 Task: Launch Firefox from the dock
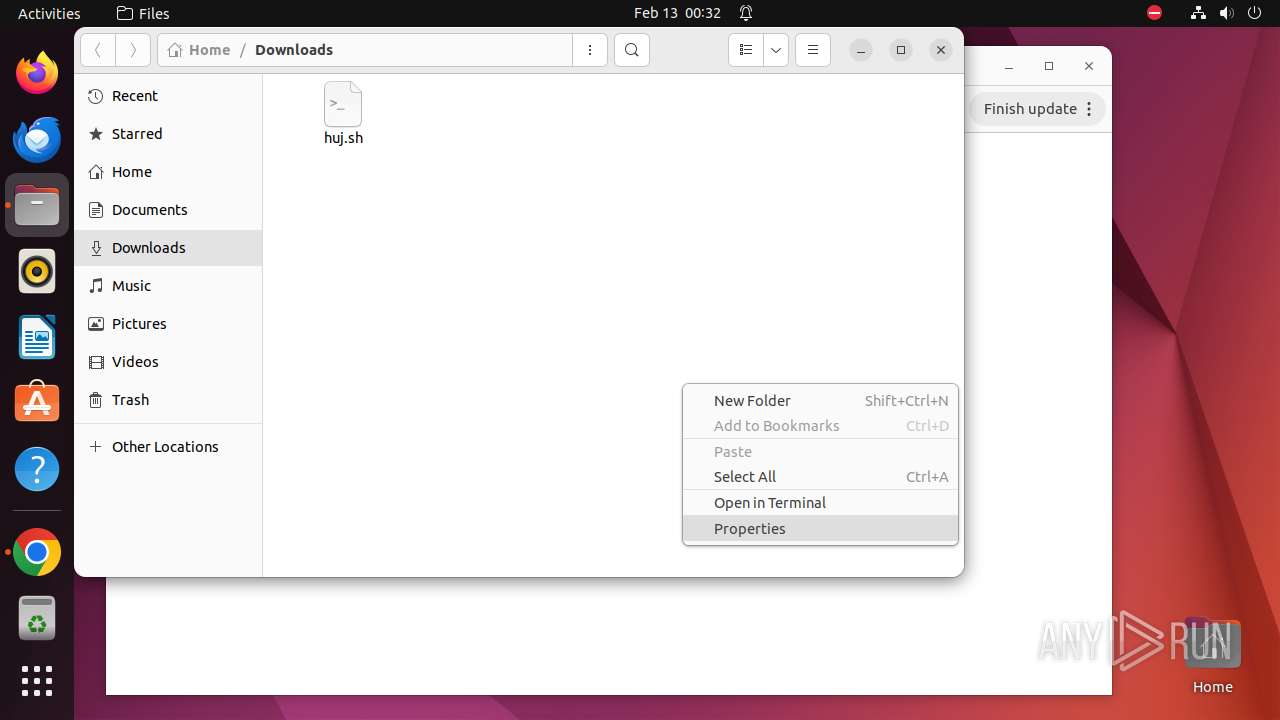point(37,73)
